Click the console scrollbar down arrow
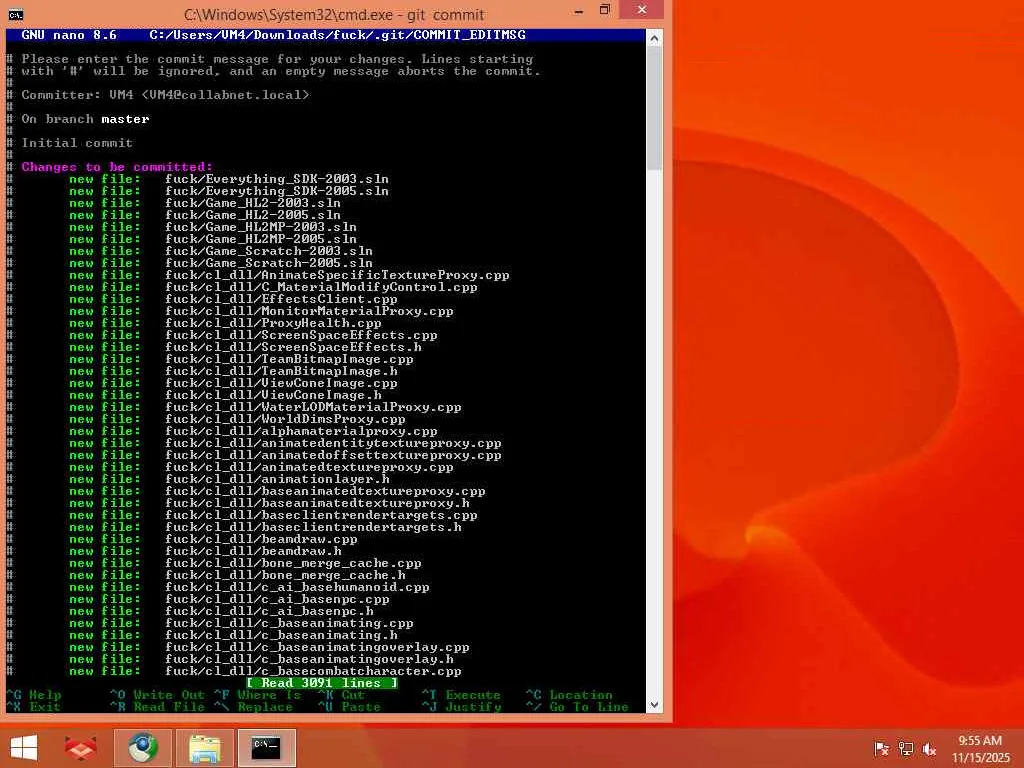The width and height of the screenshot is (1024, 768). (654, 705)
